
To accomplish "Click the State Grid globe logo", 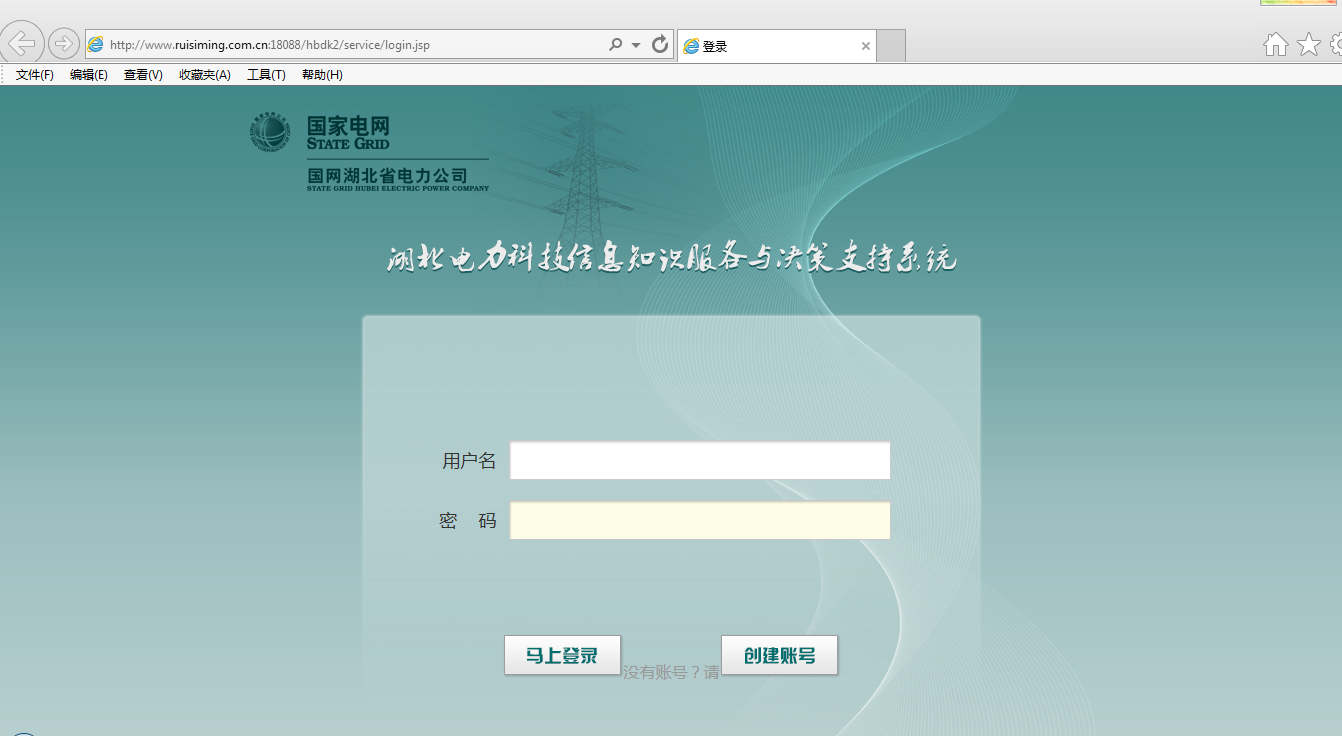I will point(270,133).
